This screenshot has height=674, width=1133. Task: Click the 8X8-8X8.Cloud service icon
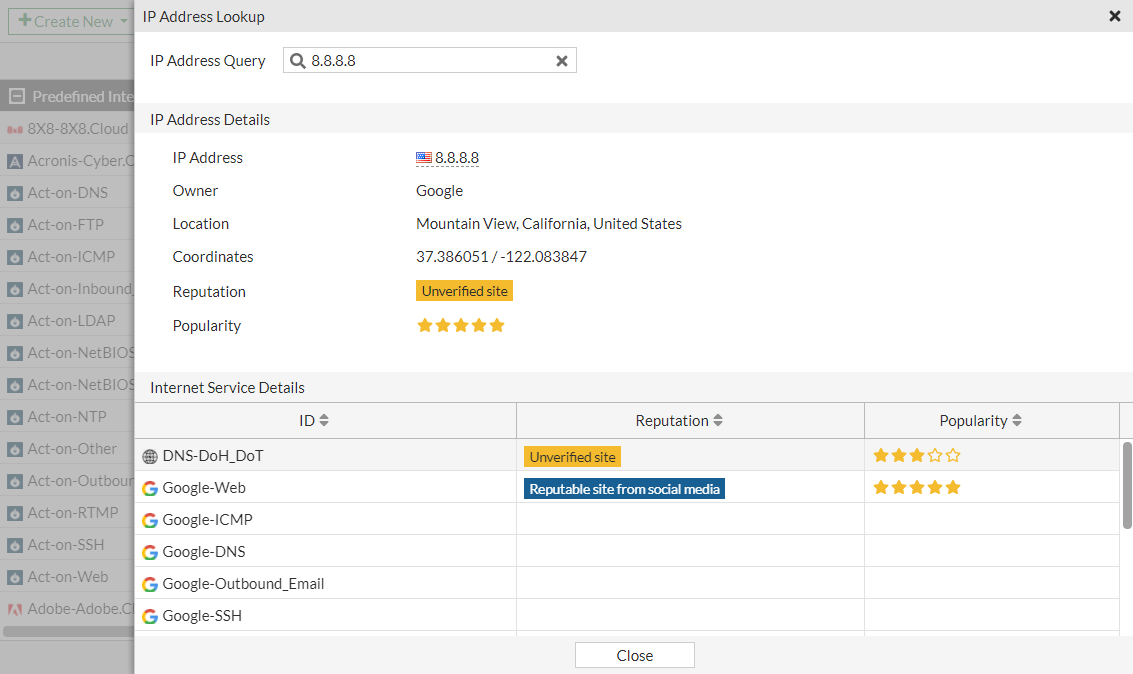pyautogui.click(x=15, y=129)
